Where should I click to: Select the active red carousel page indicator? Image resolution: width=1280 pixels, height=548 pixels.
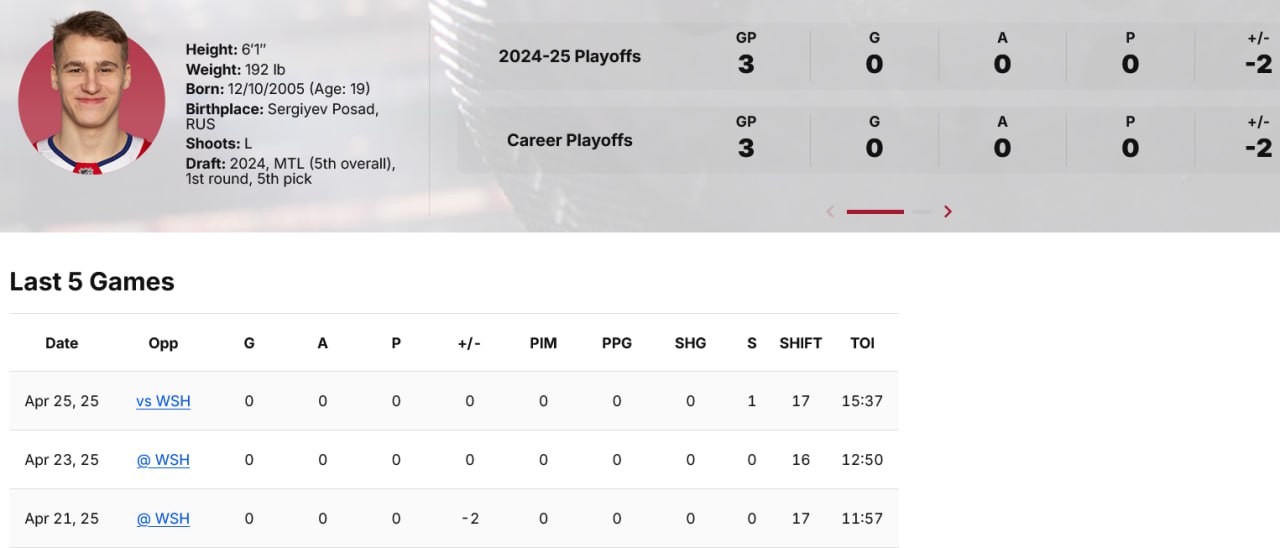pos(875,212)
